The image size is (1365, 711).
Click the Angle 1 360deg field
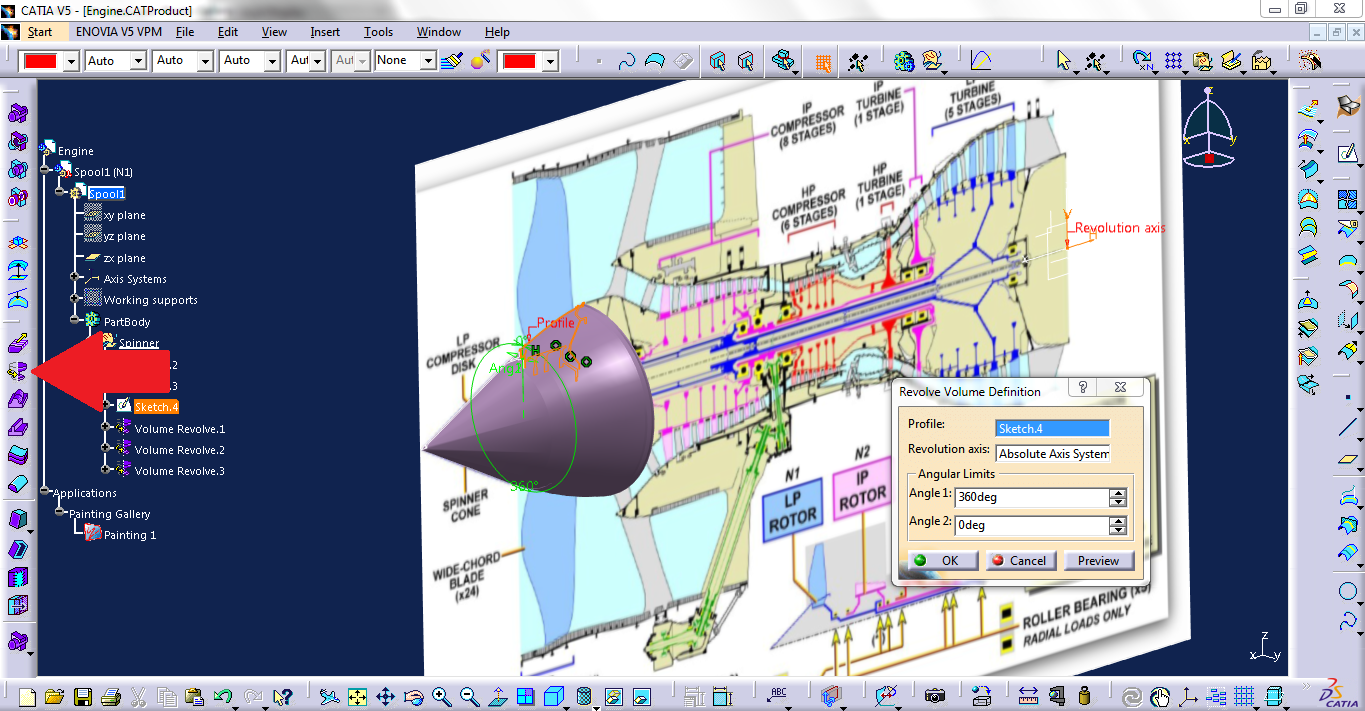pyautogui.click(x=1032, y=497)
